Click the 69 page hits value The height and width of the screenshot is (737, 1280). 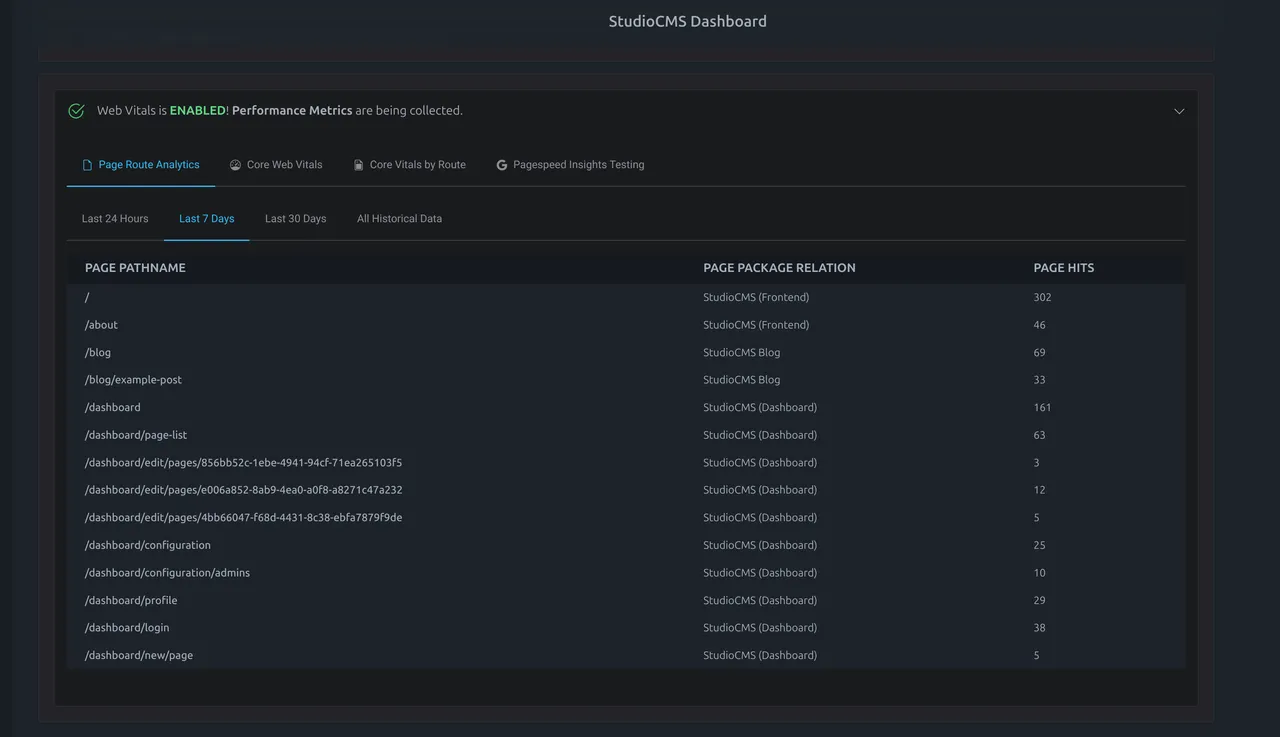pyautogui.click(x=1039, y=353)
